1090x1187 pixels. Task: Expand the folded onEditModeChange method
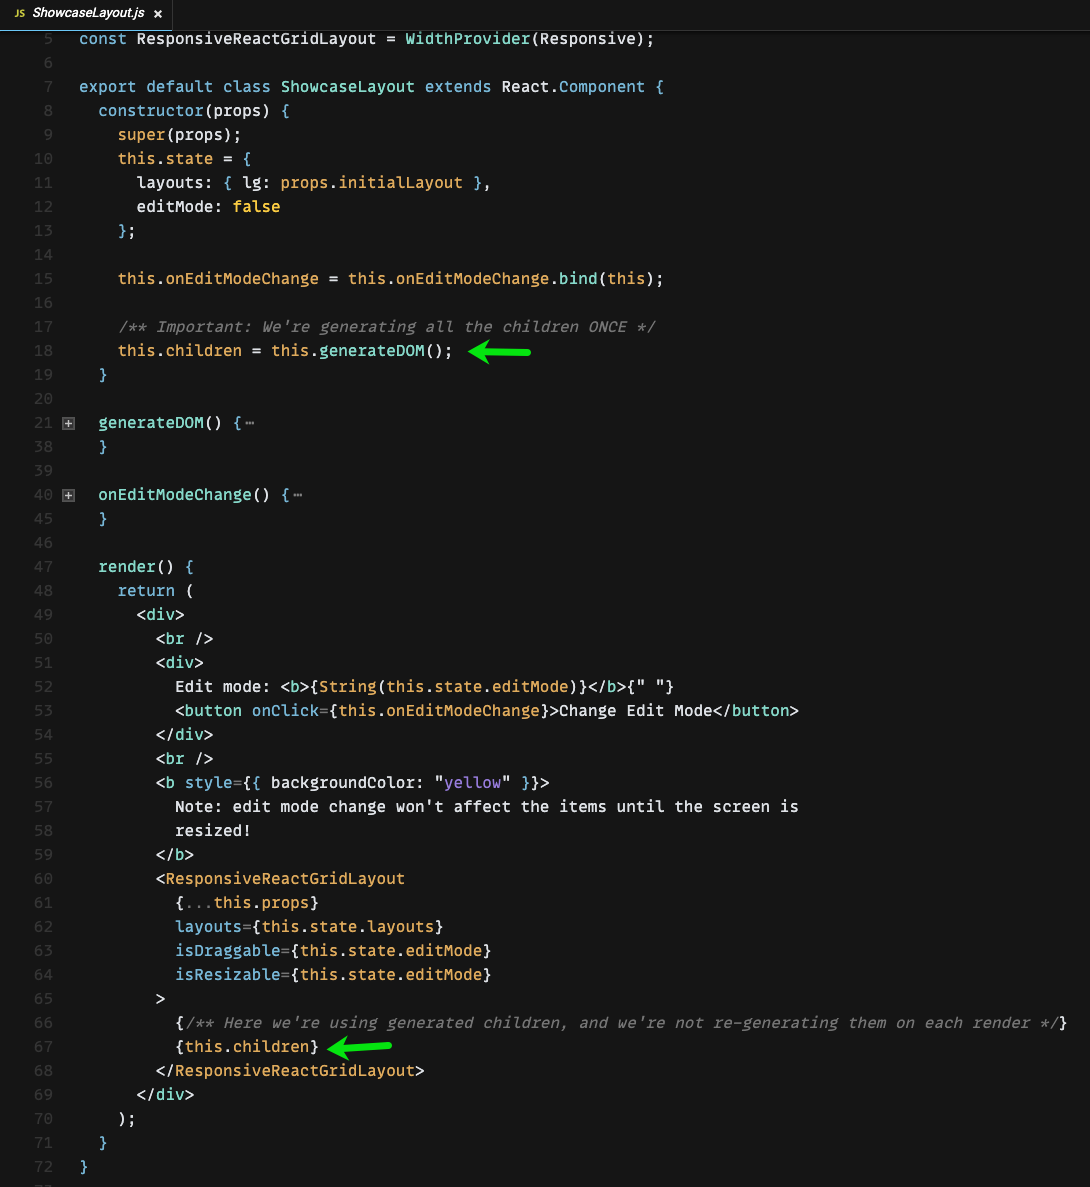[x=67, y=495]
